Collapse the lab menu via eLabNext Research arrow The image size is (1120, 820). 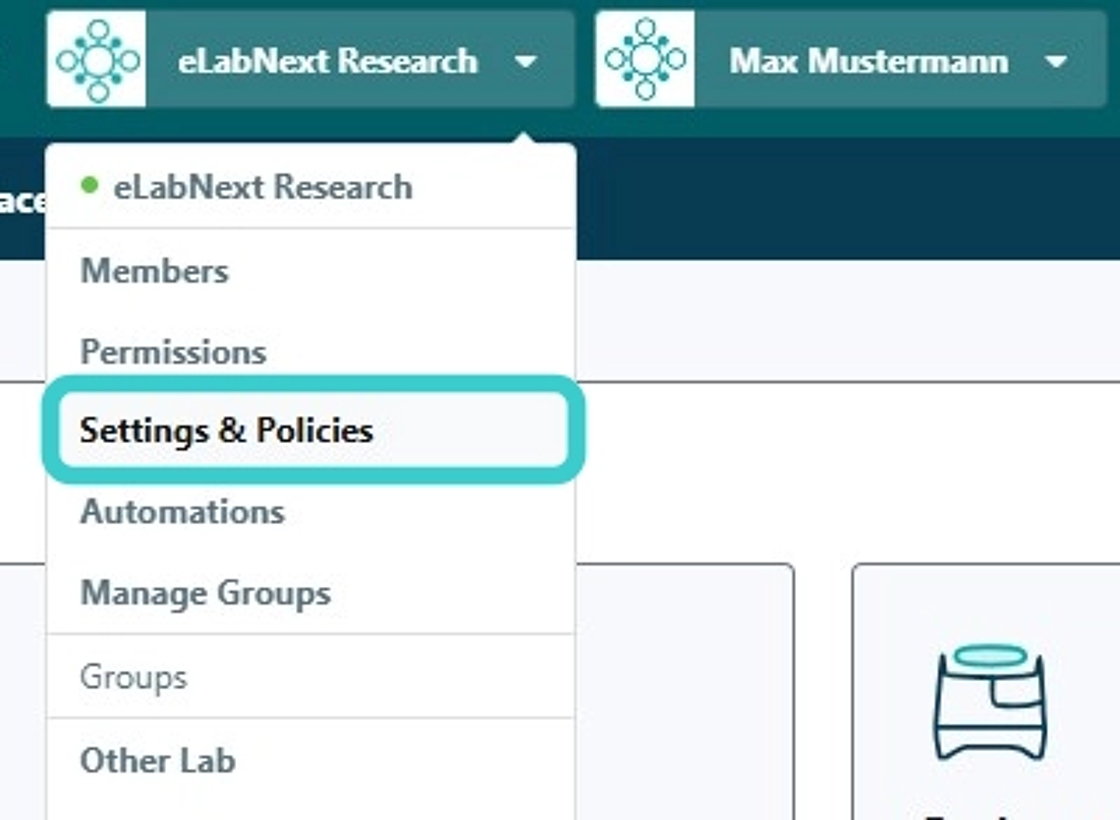coord(526,61)
